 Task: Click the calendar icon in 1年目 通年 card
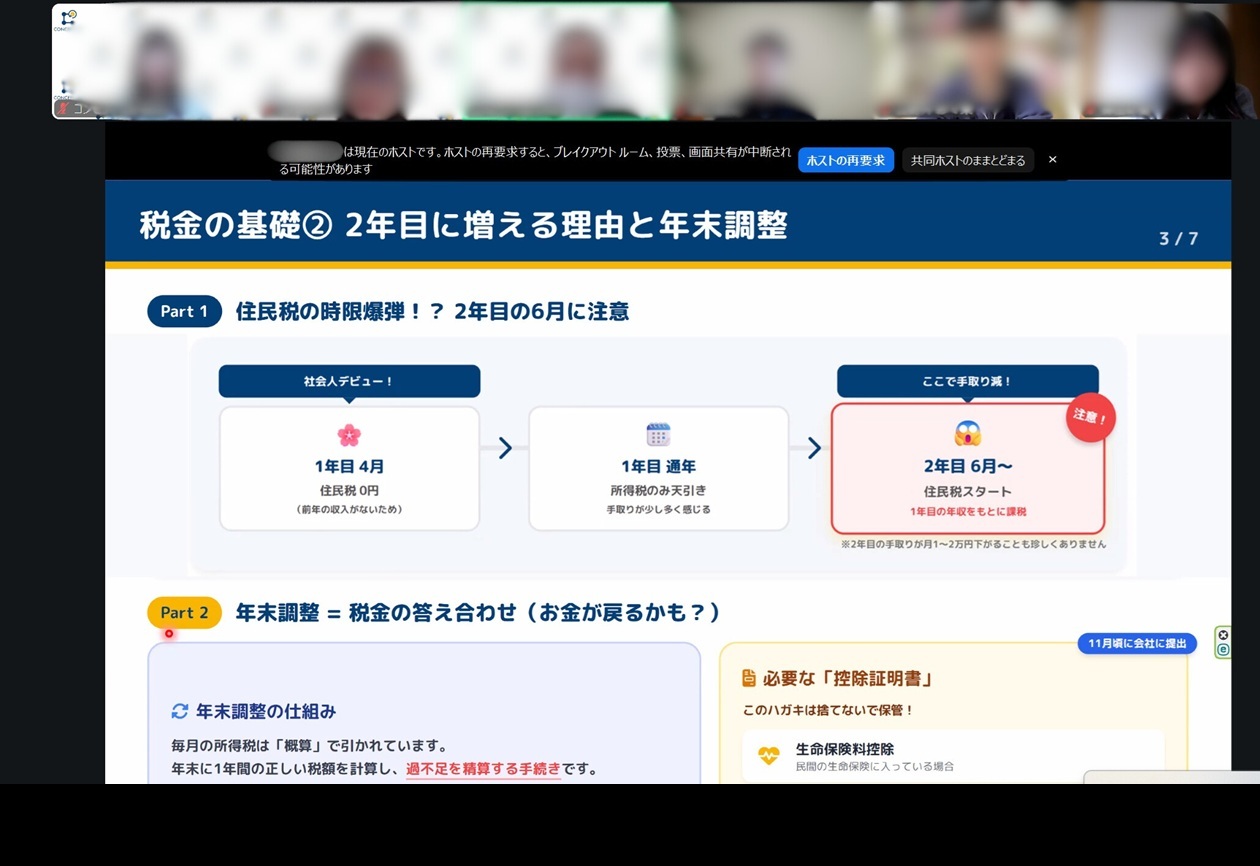(x=658, y=435)
